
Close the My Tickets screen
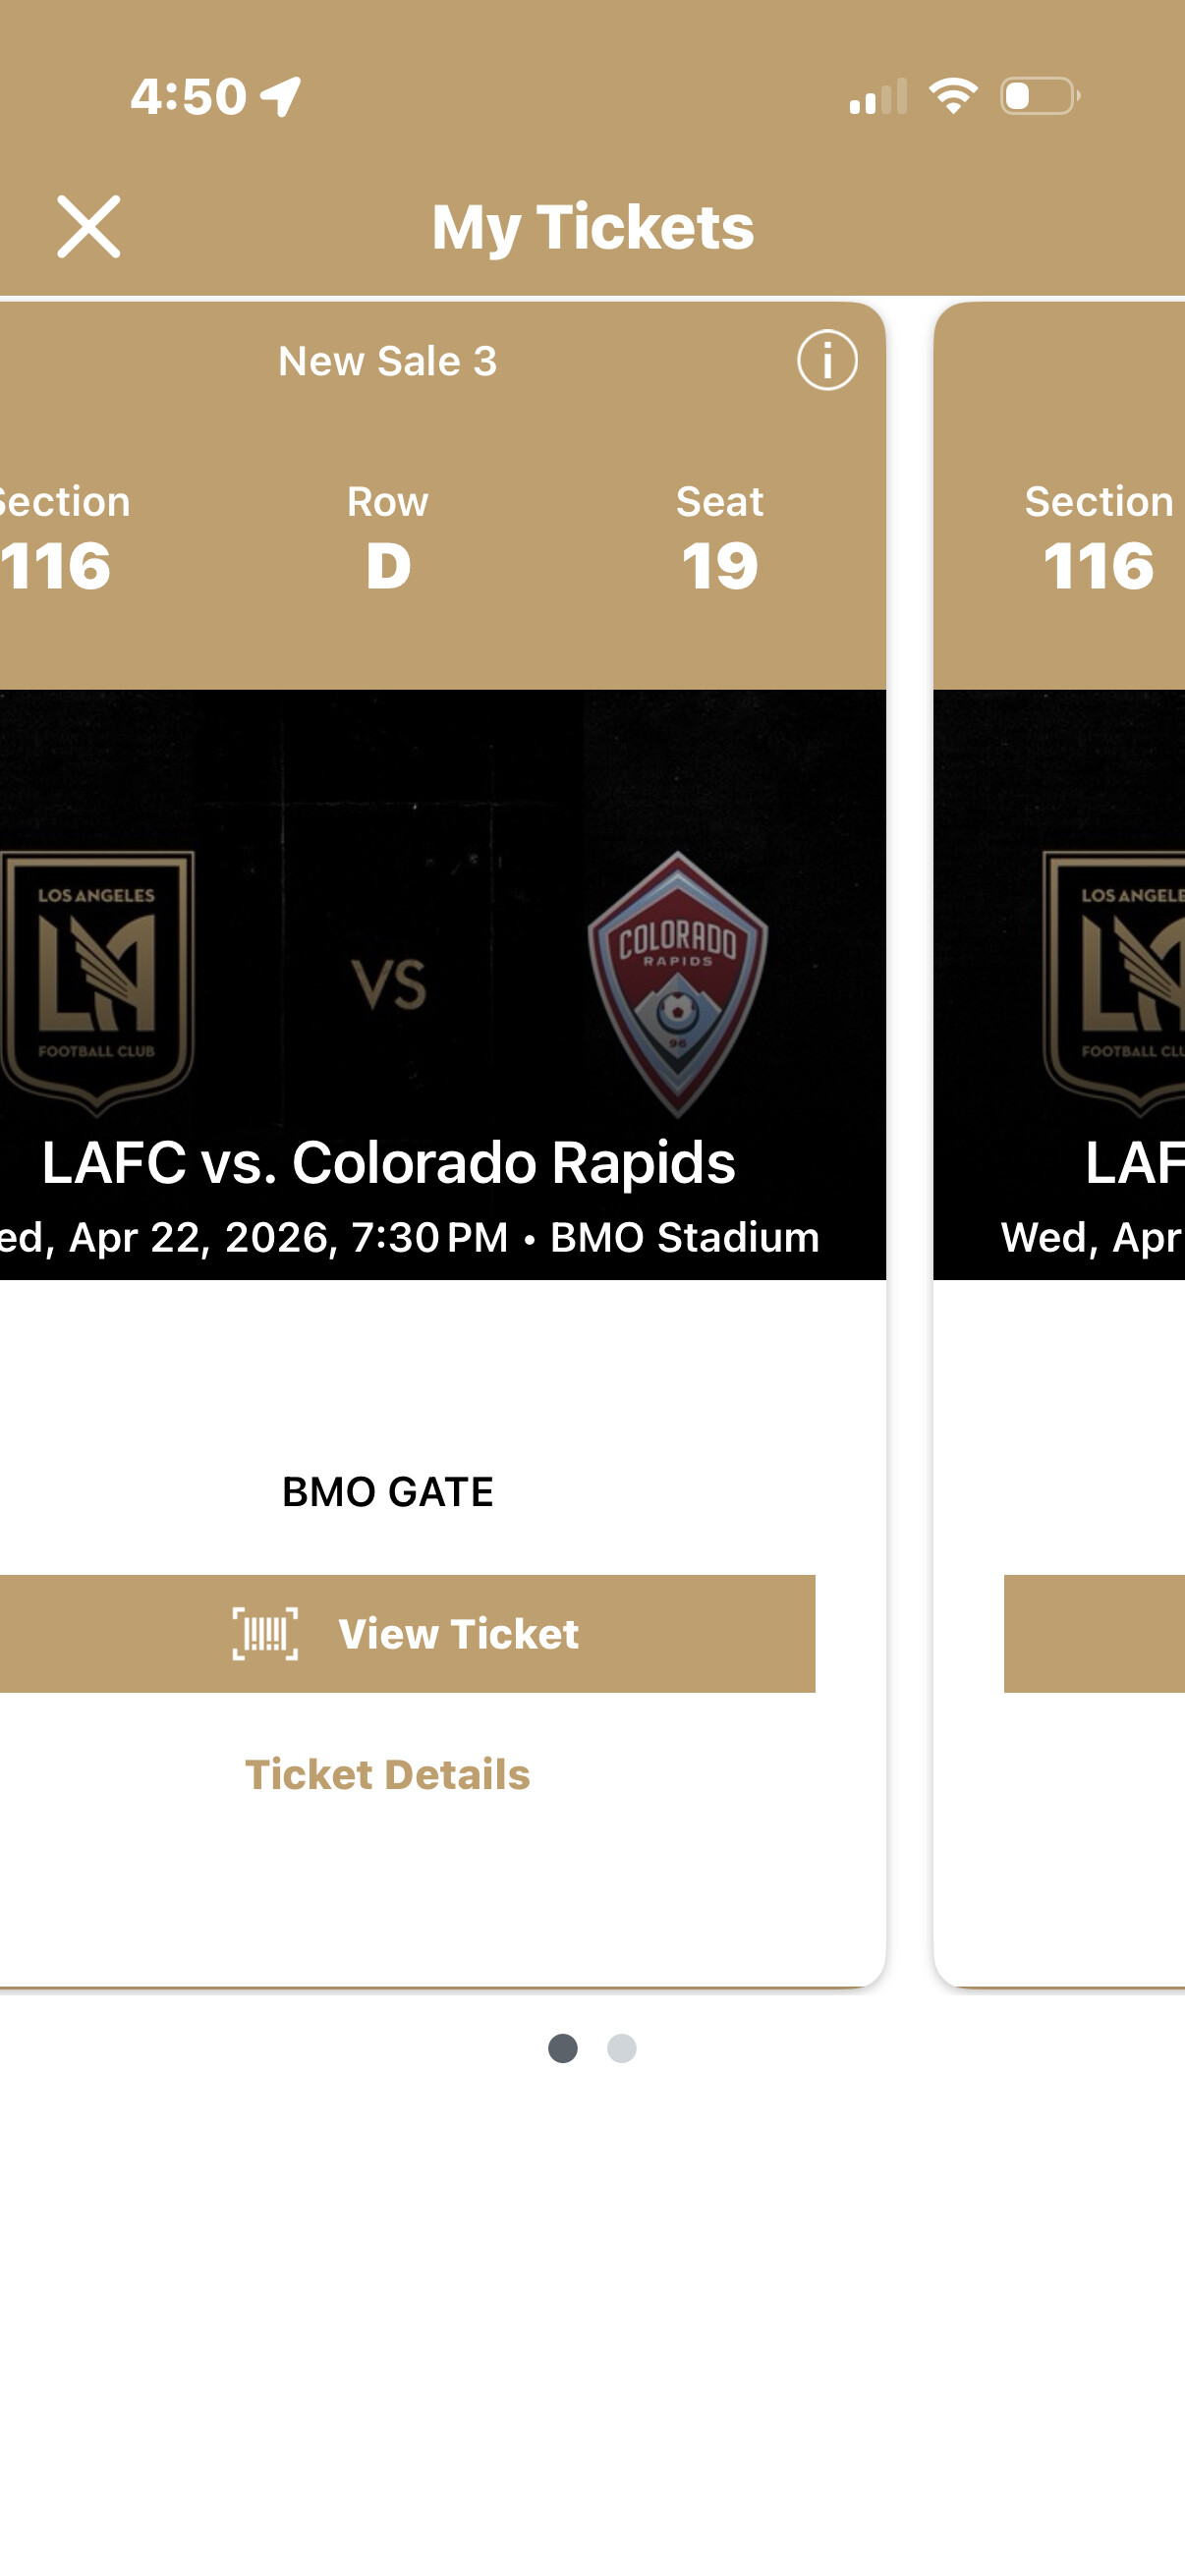88,227
